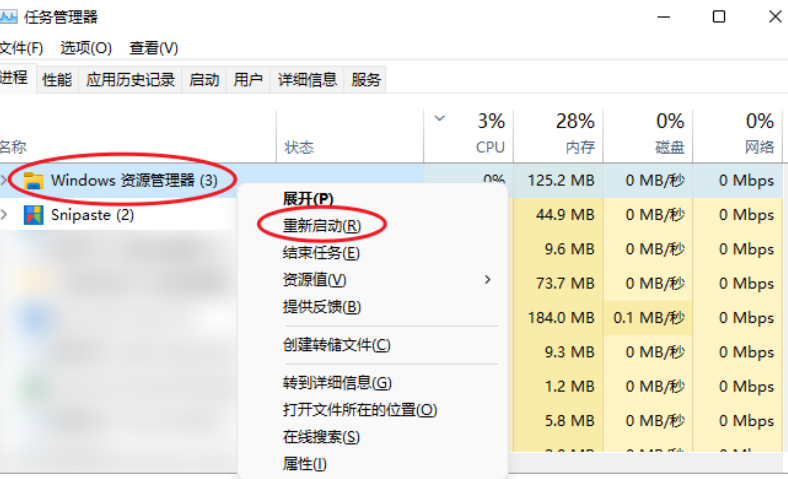Switch to the 性能 tab
The height and width of the screenshot is (479, 788).
coord(57,79)
